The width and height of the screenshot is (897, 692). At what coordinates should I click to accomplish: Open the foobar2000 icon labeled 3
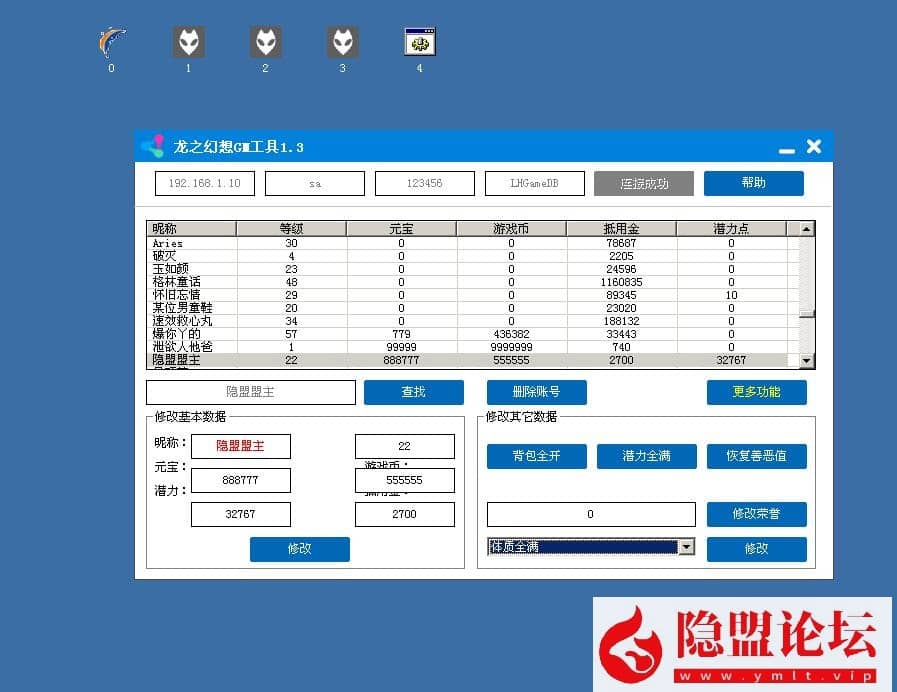point(342,40)
